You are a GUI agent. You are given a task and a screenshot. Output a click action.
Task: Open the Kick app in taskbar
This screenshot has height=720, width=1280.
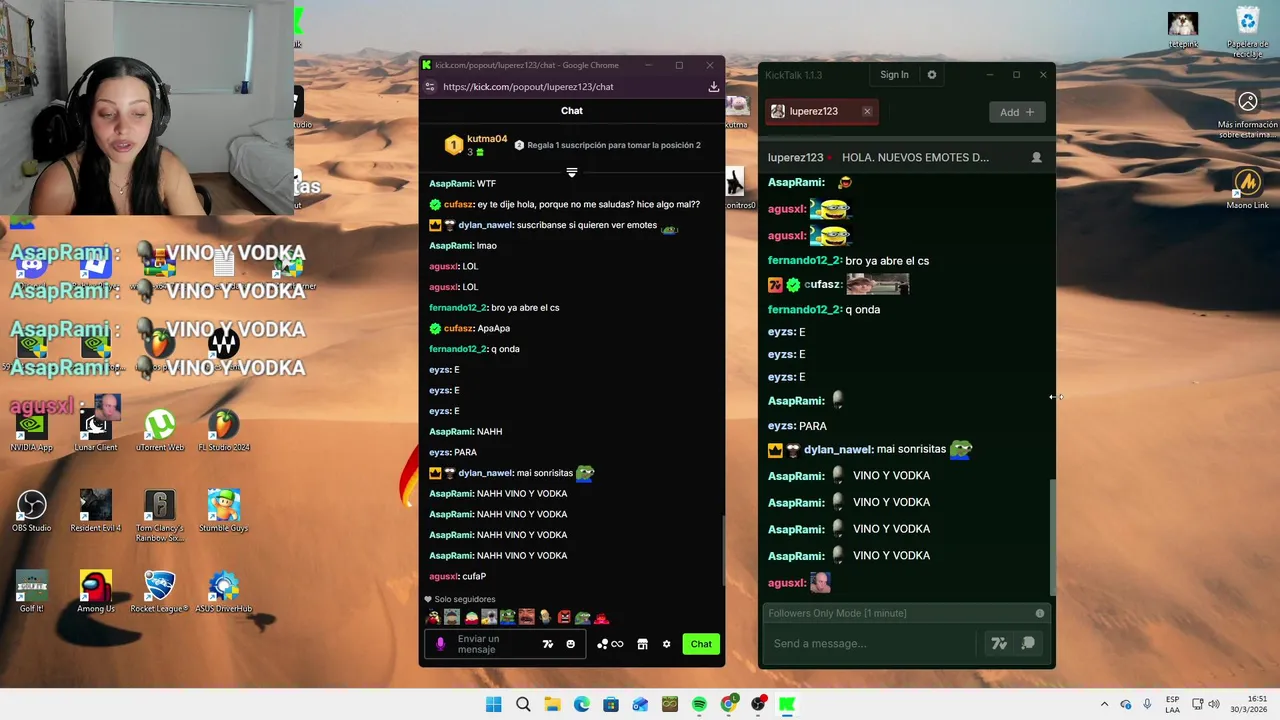point(787,704)
